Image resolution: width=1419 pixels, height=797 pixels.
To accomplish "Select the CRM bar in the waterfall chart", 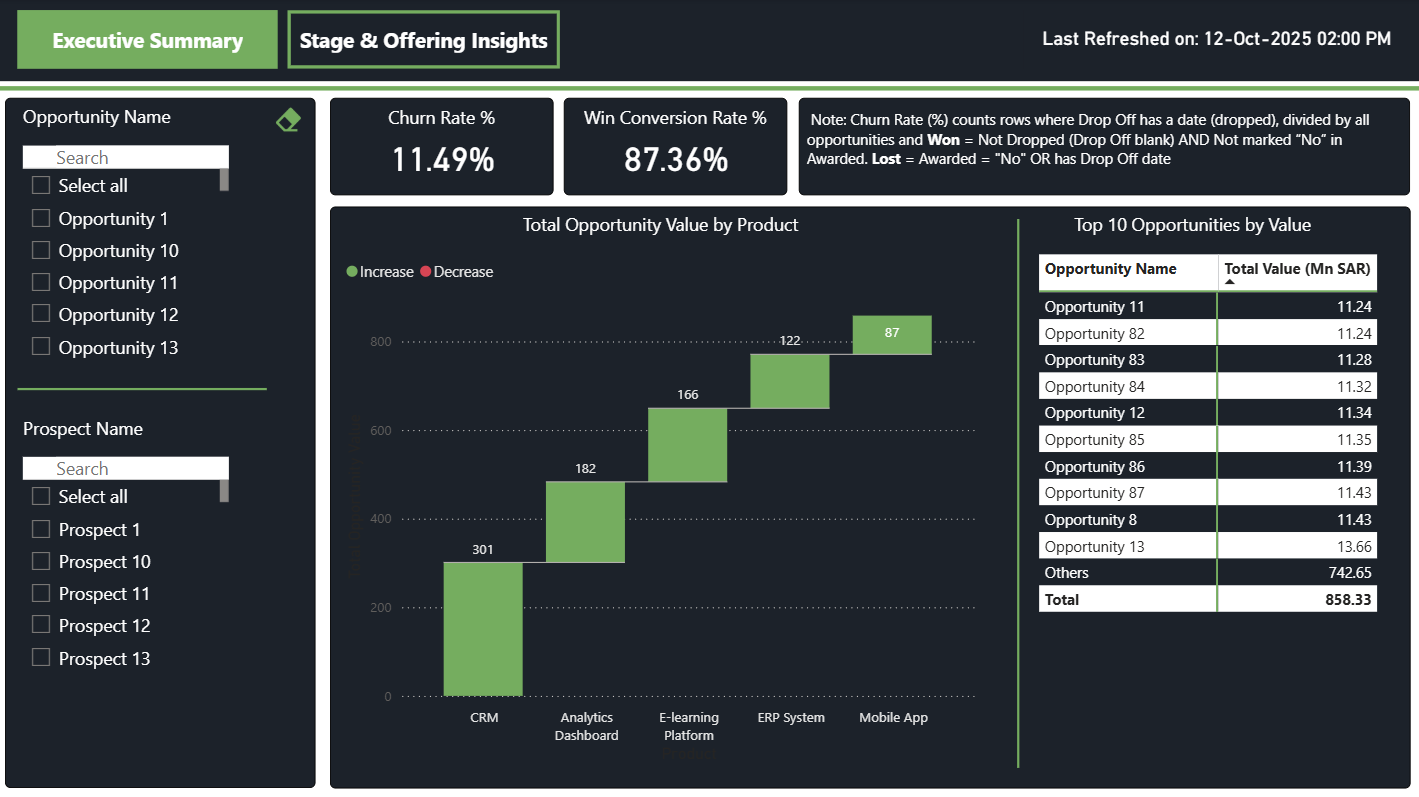I will (483, 630).
